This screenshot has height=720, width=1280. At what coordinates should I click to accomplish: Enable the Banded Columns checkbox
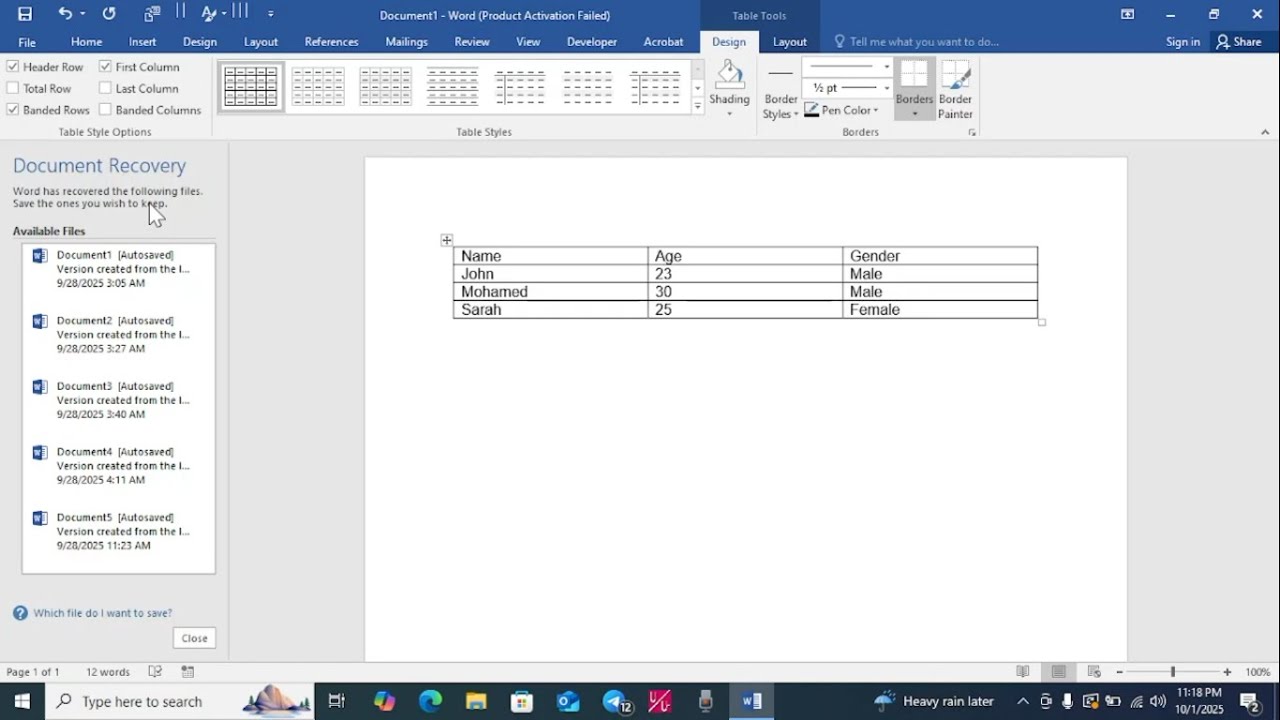(x=105, y=110)
